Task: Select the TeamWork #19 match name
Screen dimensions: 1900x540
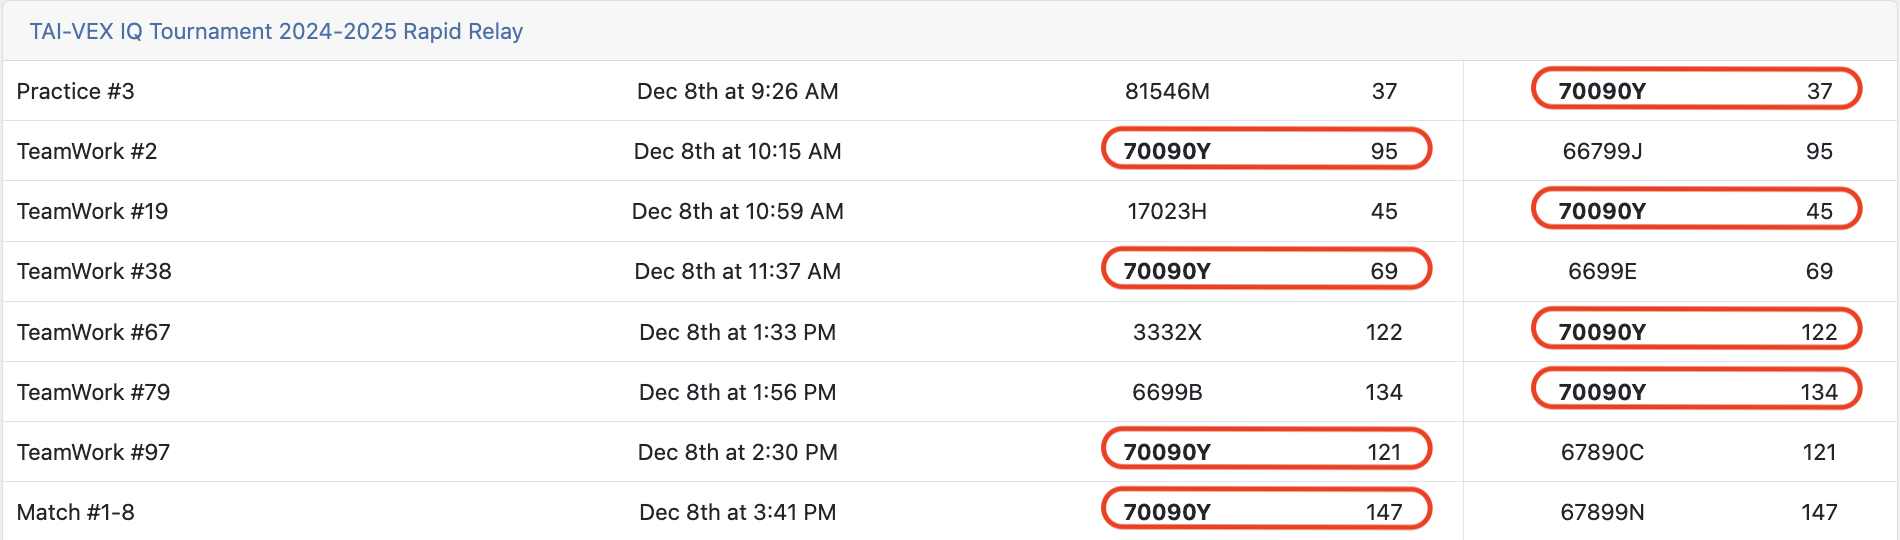Action: point(92,211)
